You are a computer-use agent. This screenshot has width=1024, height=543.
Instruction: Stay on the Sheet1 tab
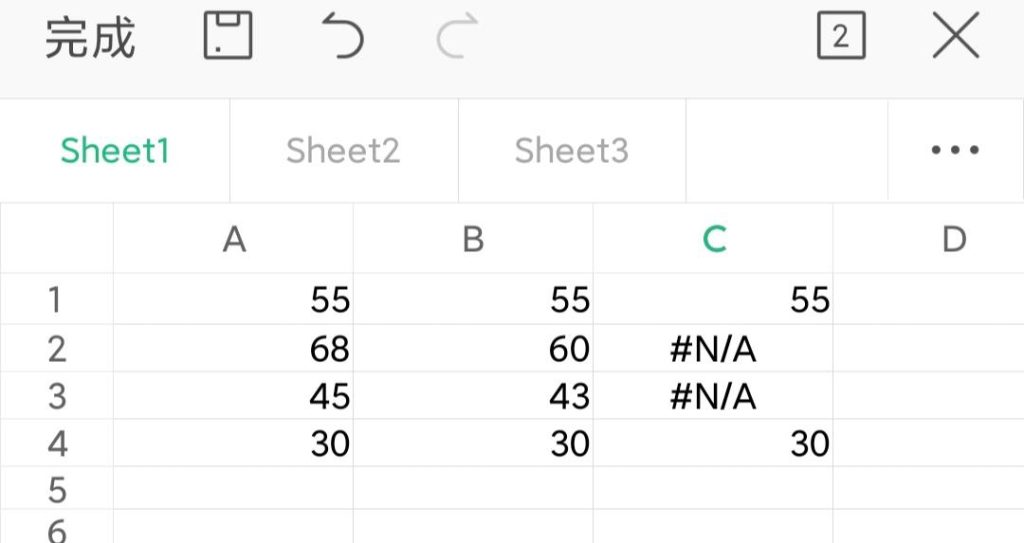pos(115,151)
